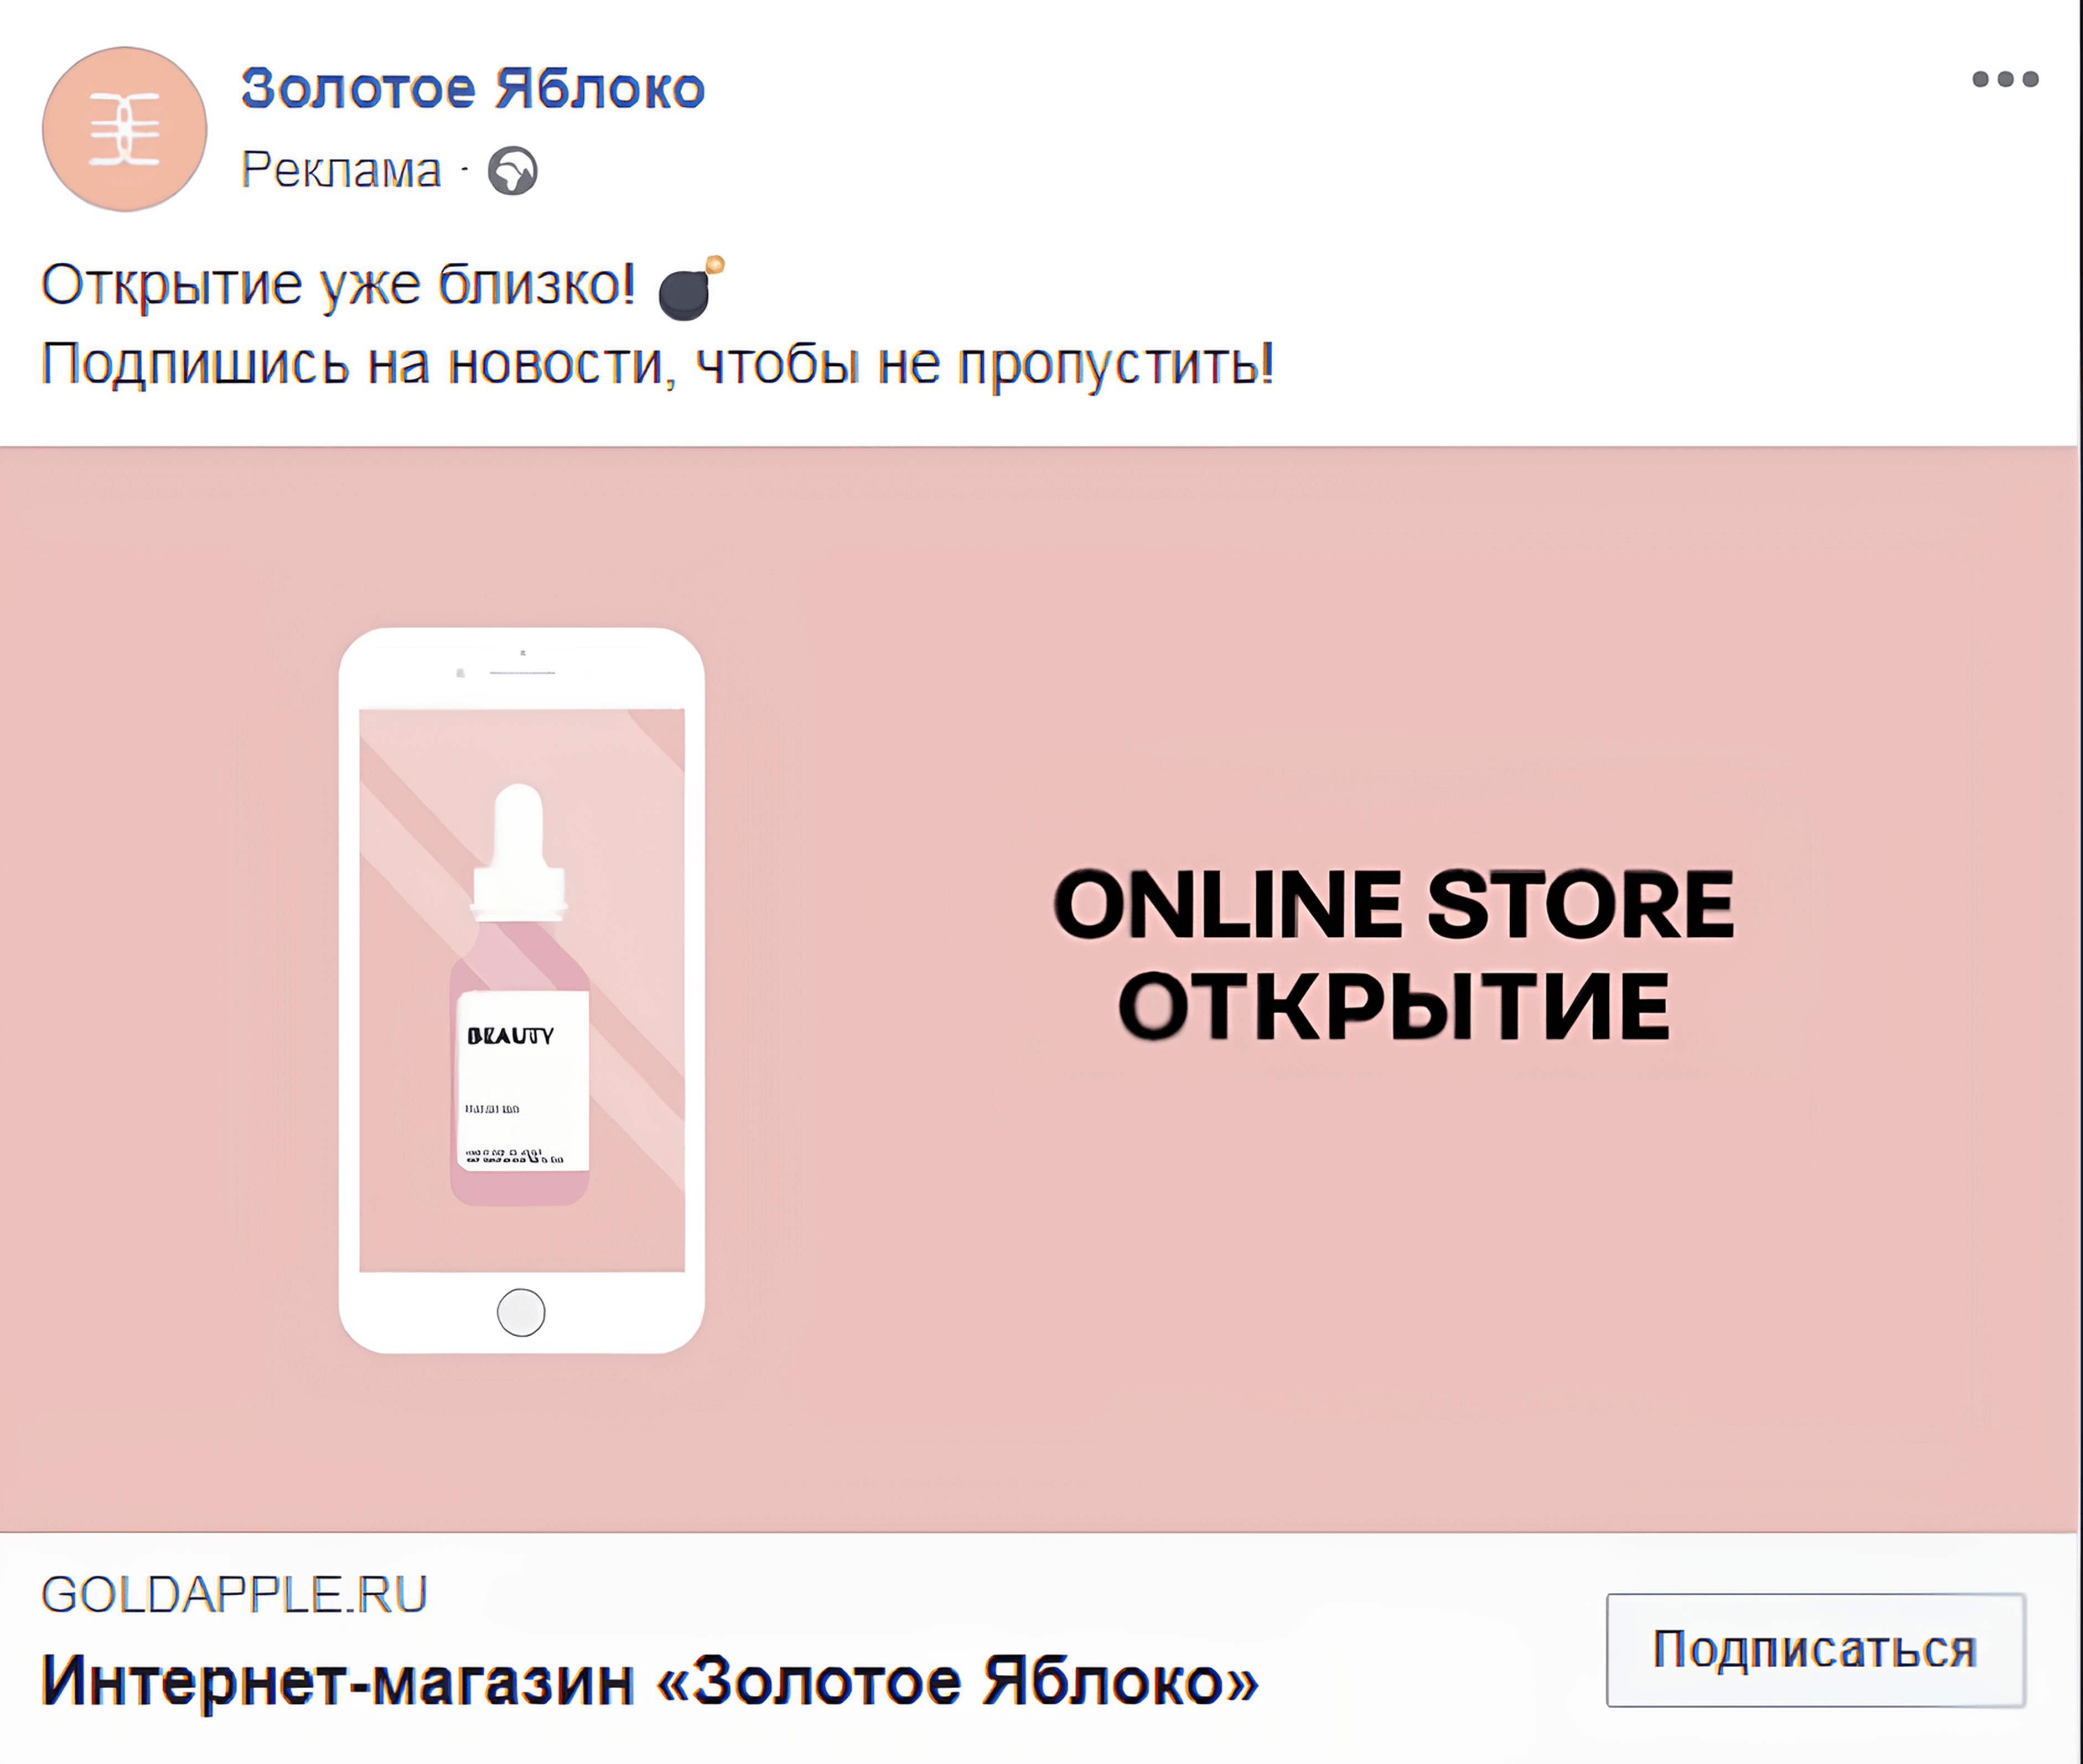The image size is (2083, 1764).
Task: Click the phone's top speaker slot
Action: (x=522, y=673)
